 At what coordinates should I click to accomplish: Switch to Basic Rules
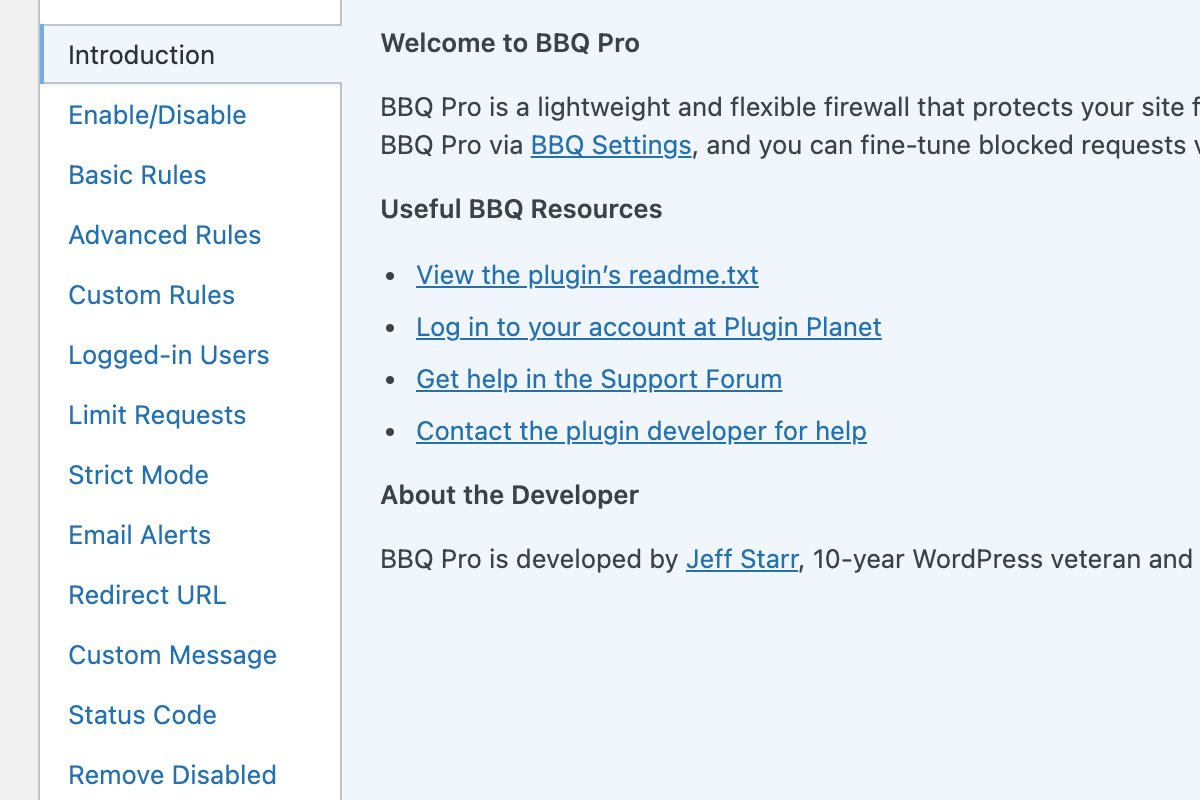coord(137,175)
